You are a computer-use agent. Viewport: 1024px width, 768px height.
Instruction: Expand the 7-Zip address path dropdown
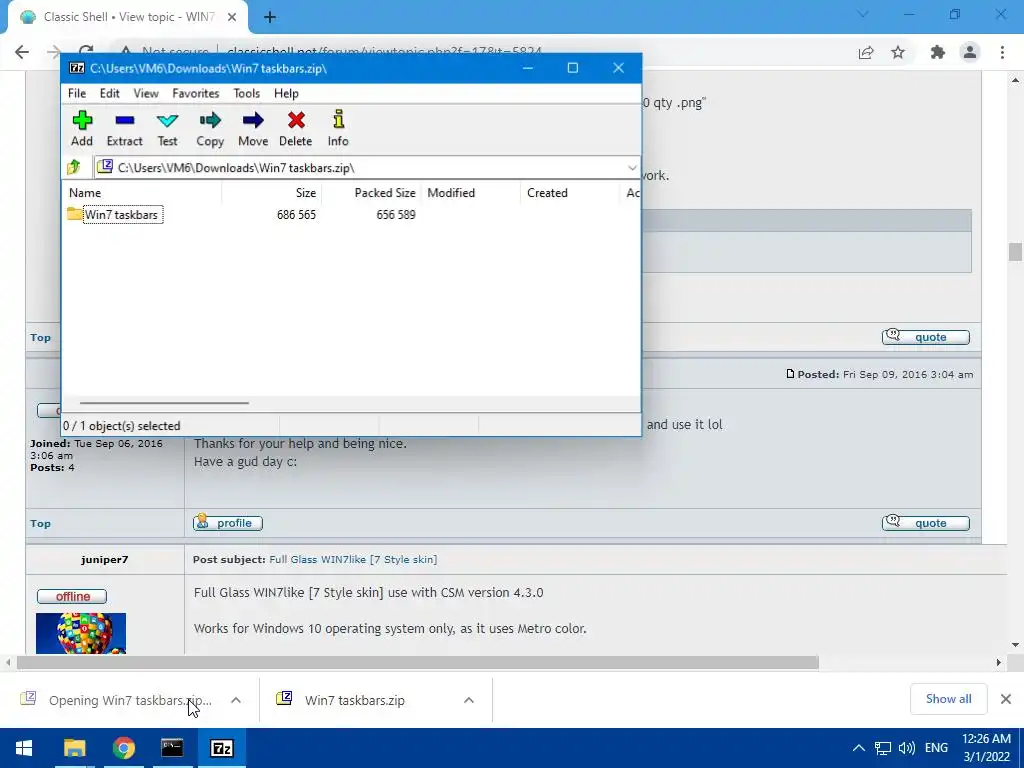[632, 168]
